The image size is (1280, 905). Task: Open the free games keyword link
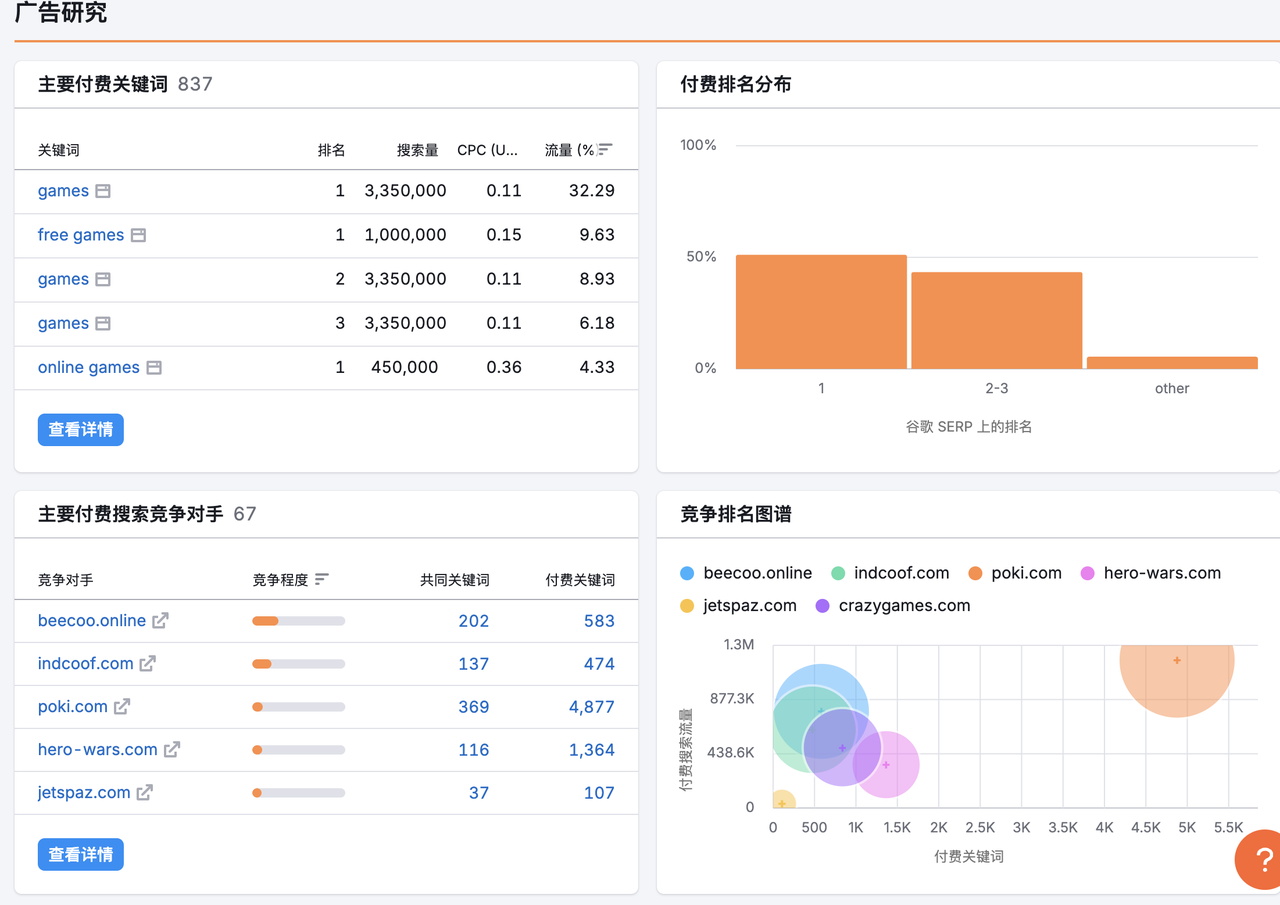point(81,235)
